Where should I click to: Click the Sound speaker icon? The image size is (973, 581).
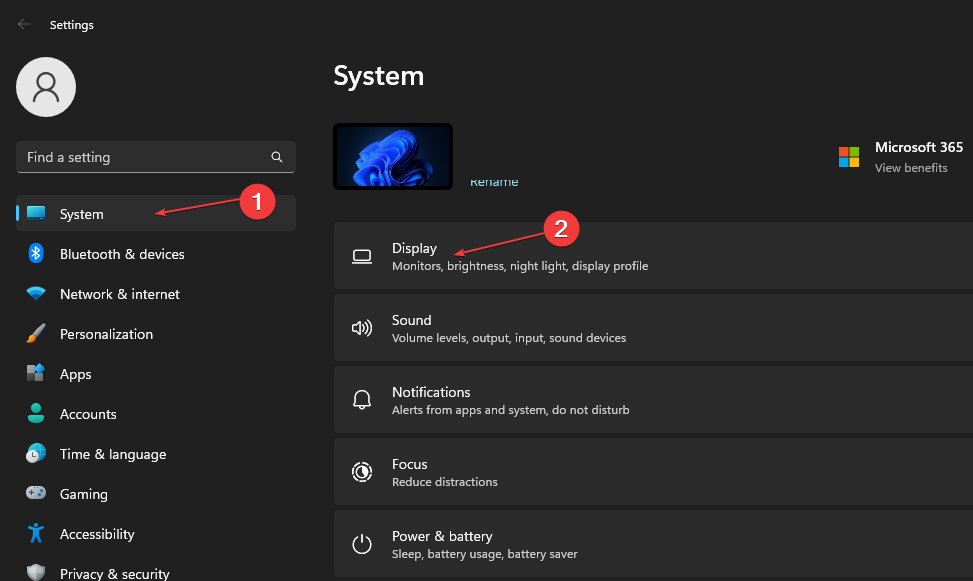362,327
